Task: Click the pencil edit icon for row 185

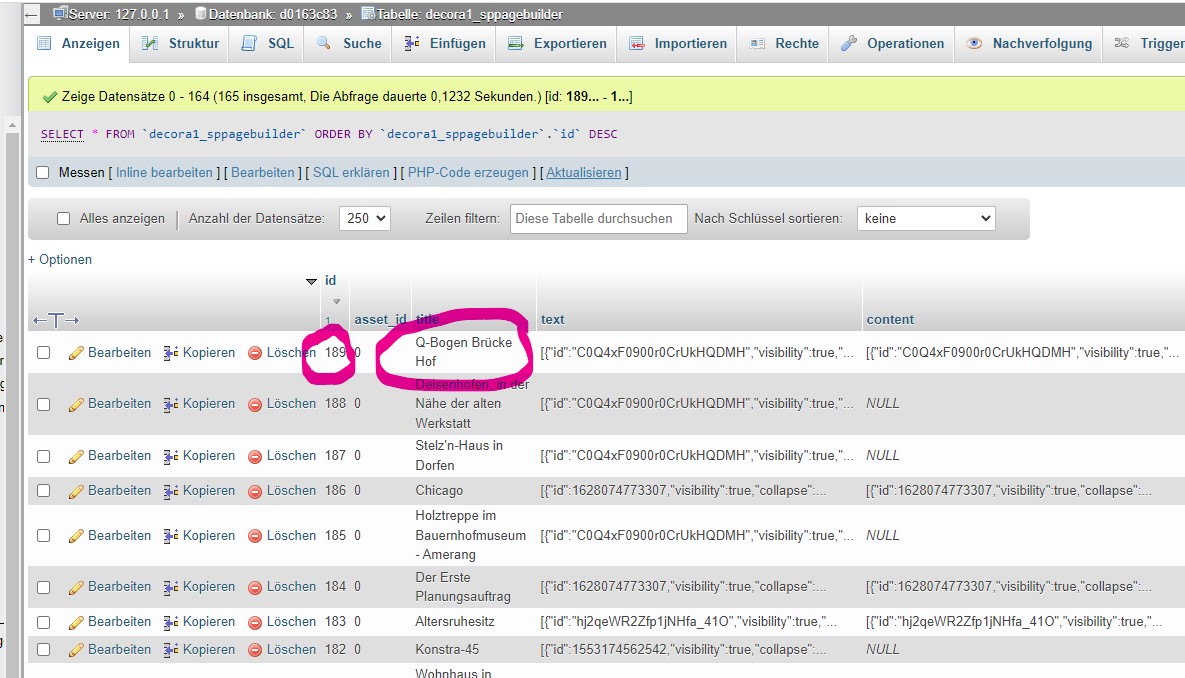Action: click(76, 536)
